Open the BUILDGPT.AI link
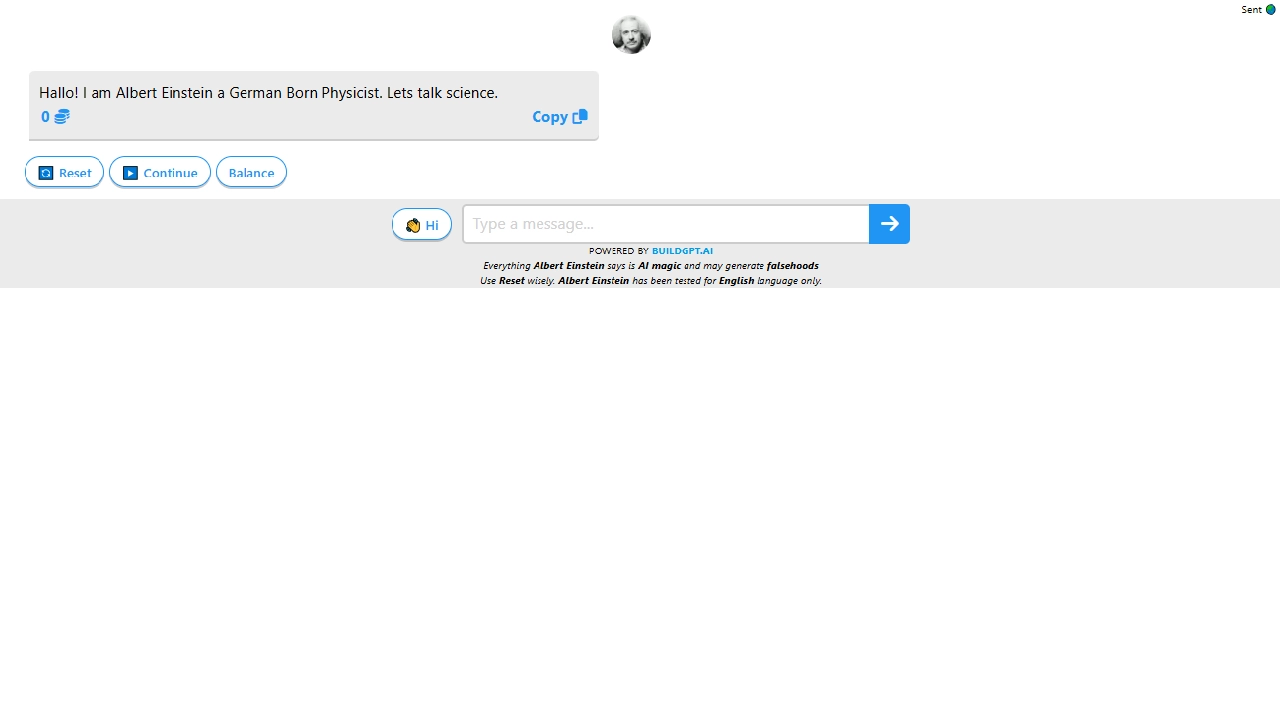1280x720 pixels. click(682, 251)
